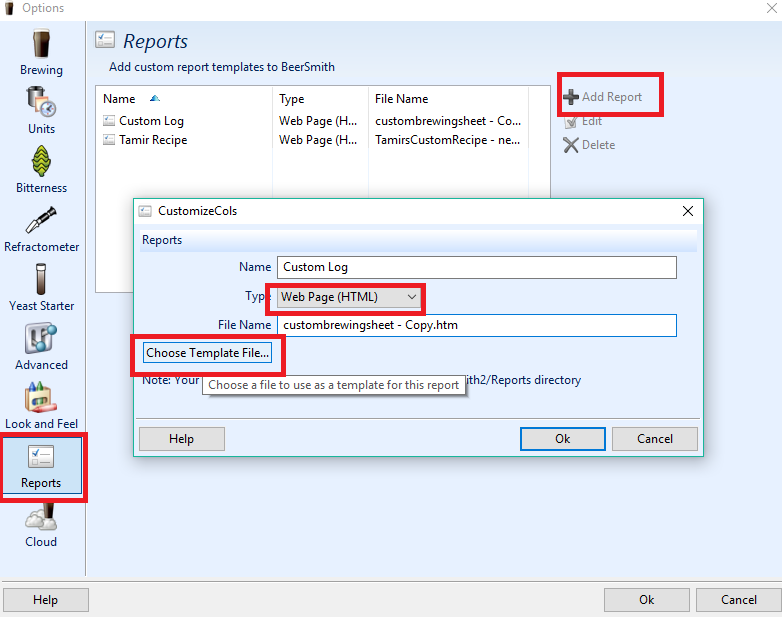Viewport: 782px width, 617px height.
Task: Click Help in CustomizeCols dialog
Action: click(182, 439)
